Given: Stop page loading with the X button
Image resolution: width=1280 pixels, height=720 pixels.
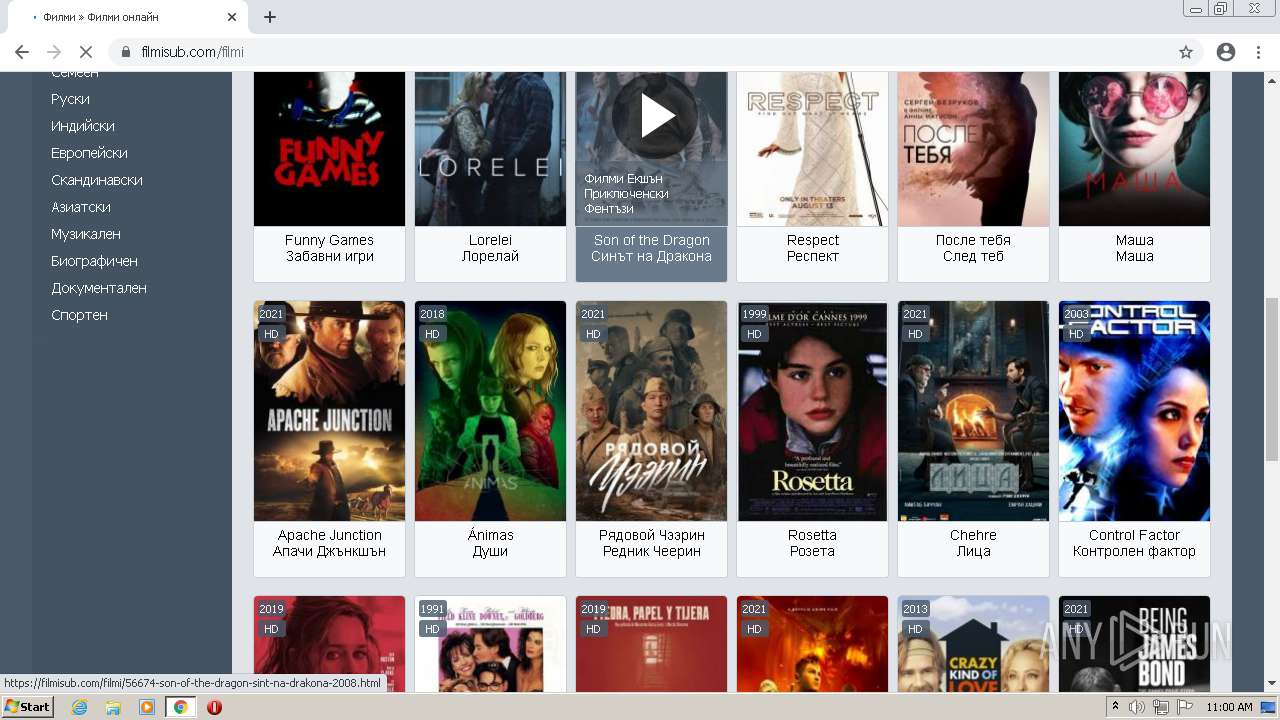Looking at the screenshot, I should pos(86,52).
